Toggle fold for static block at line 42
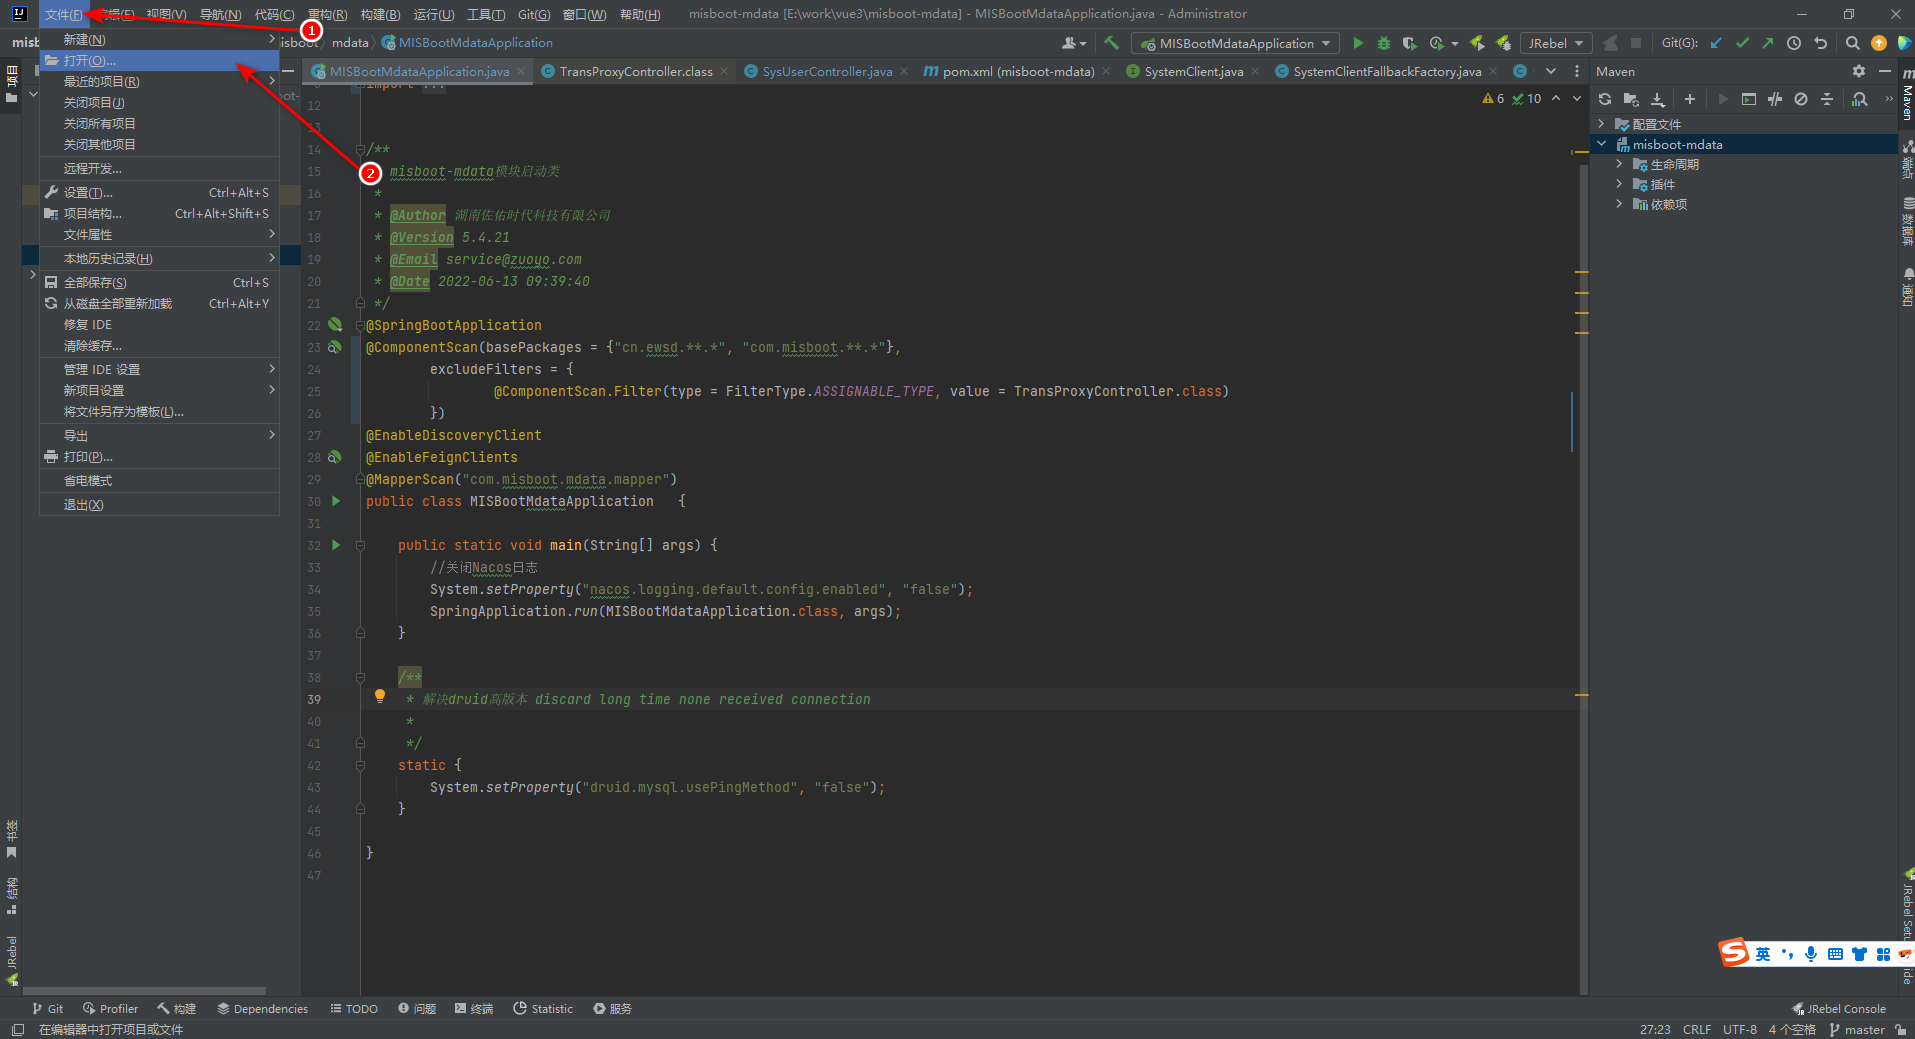The width and height of the screenshot is (1915, 1039). [360, 765]
